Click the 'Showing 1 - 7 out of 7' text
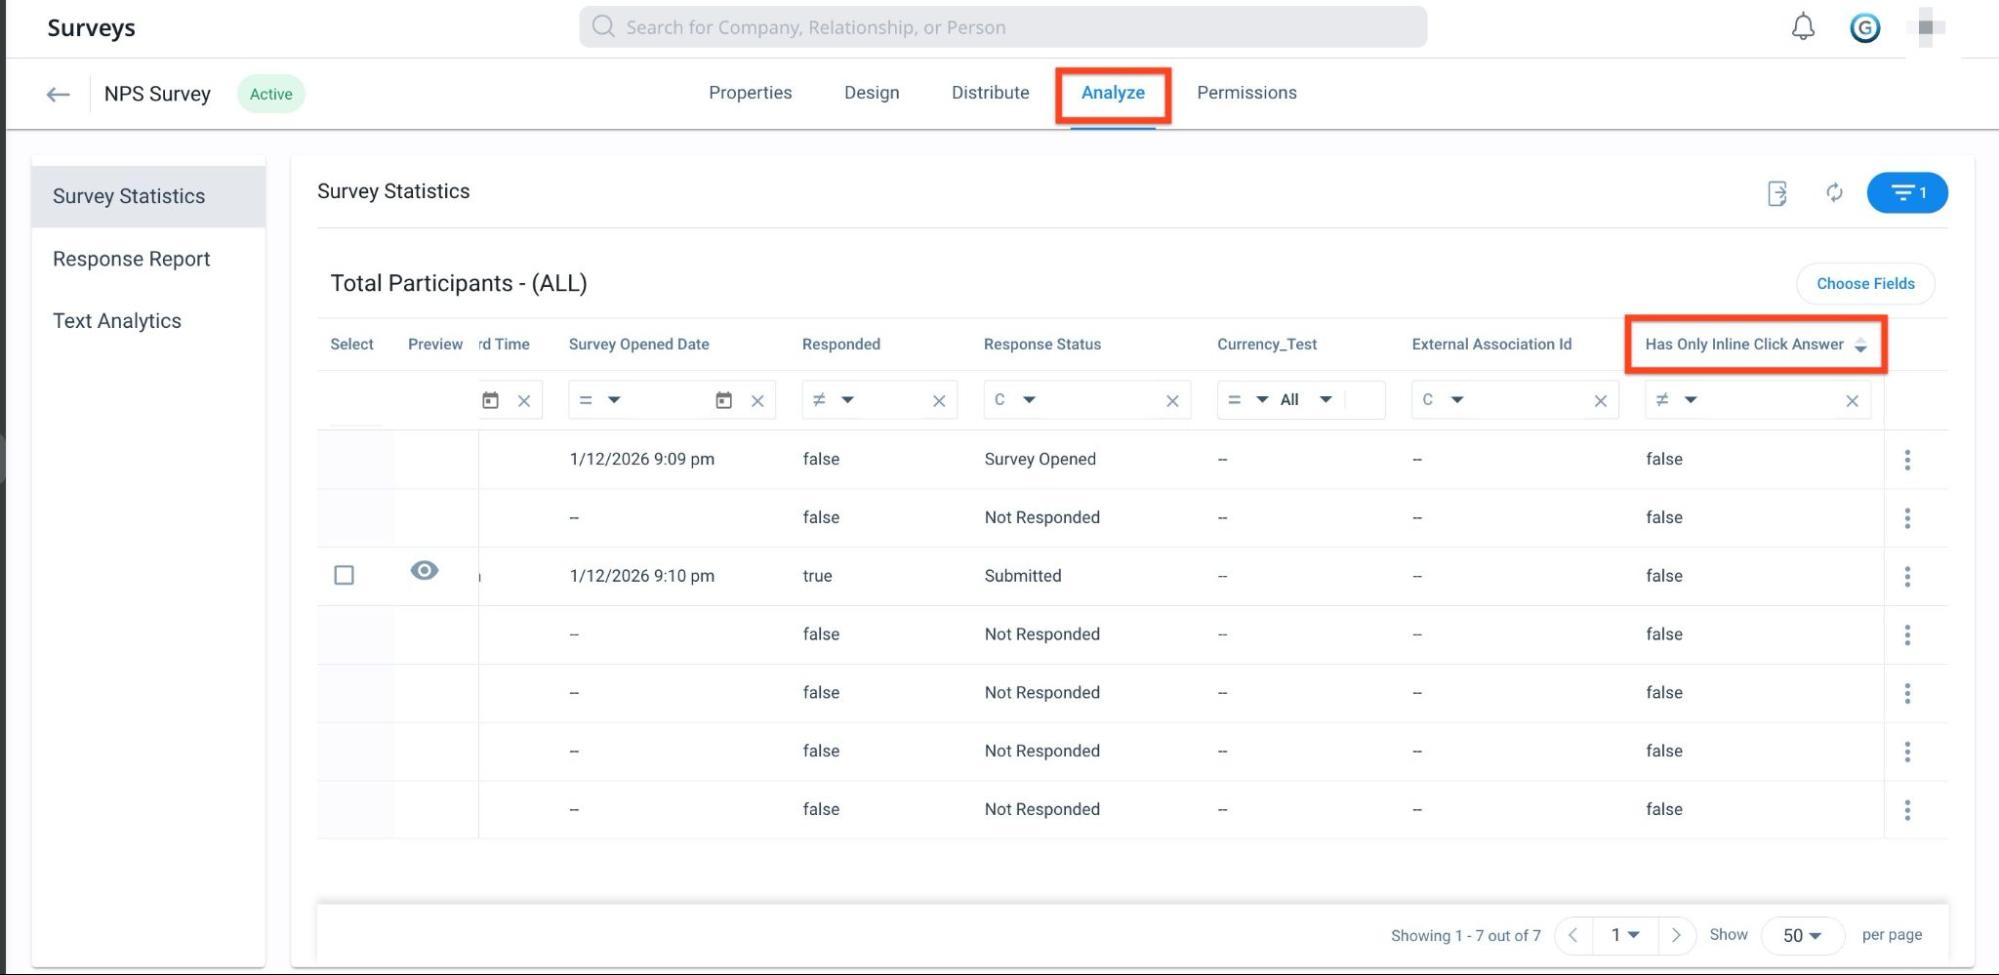This screenshot has width=1999, height=975. point(1465,936)
